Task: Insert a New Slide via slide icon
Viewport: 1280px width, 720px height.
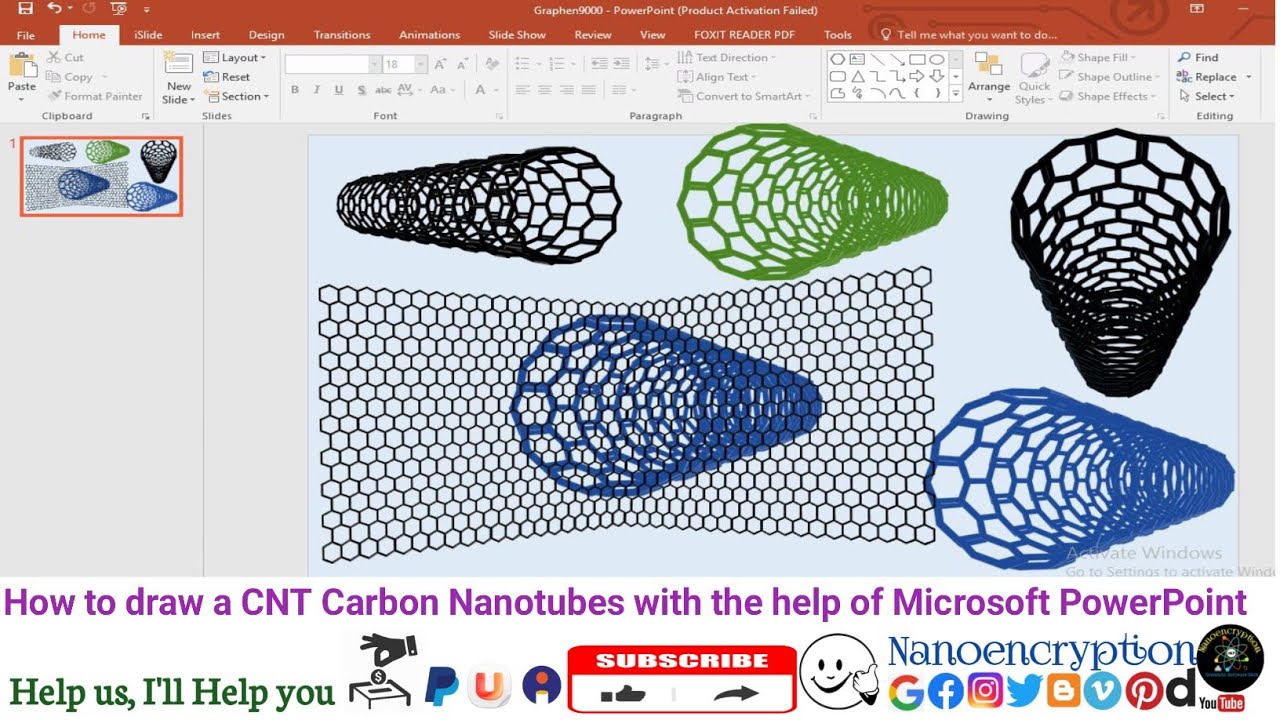Action: (179, 64)
